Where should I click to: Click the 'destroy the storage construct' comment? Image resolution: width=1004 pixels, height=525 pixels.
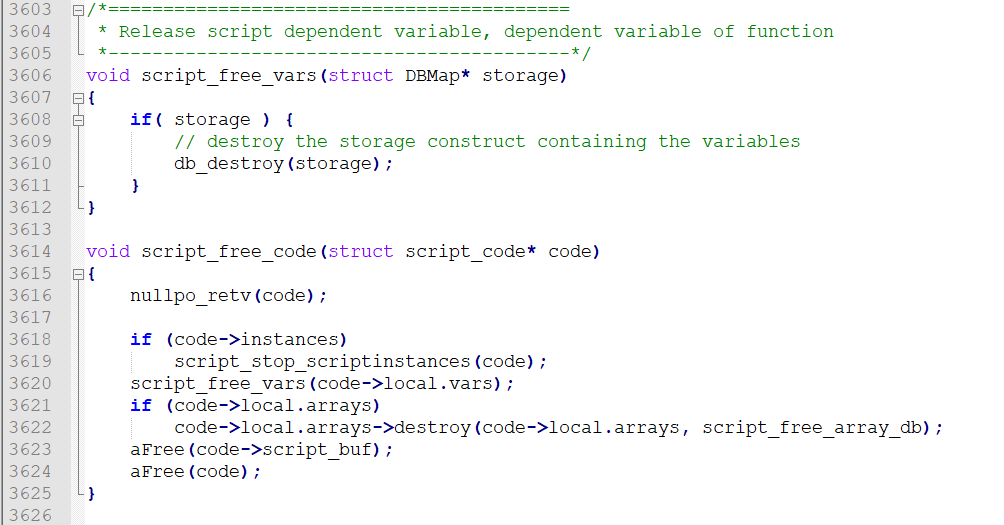(x=487, y=141)
